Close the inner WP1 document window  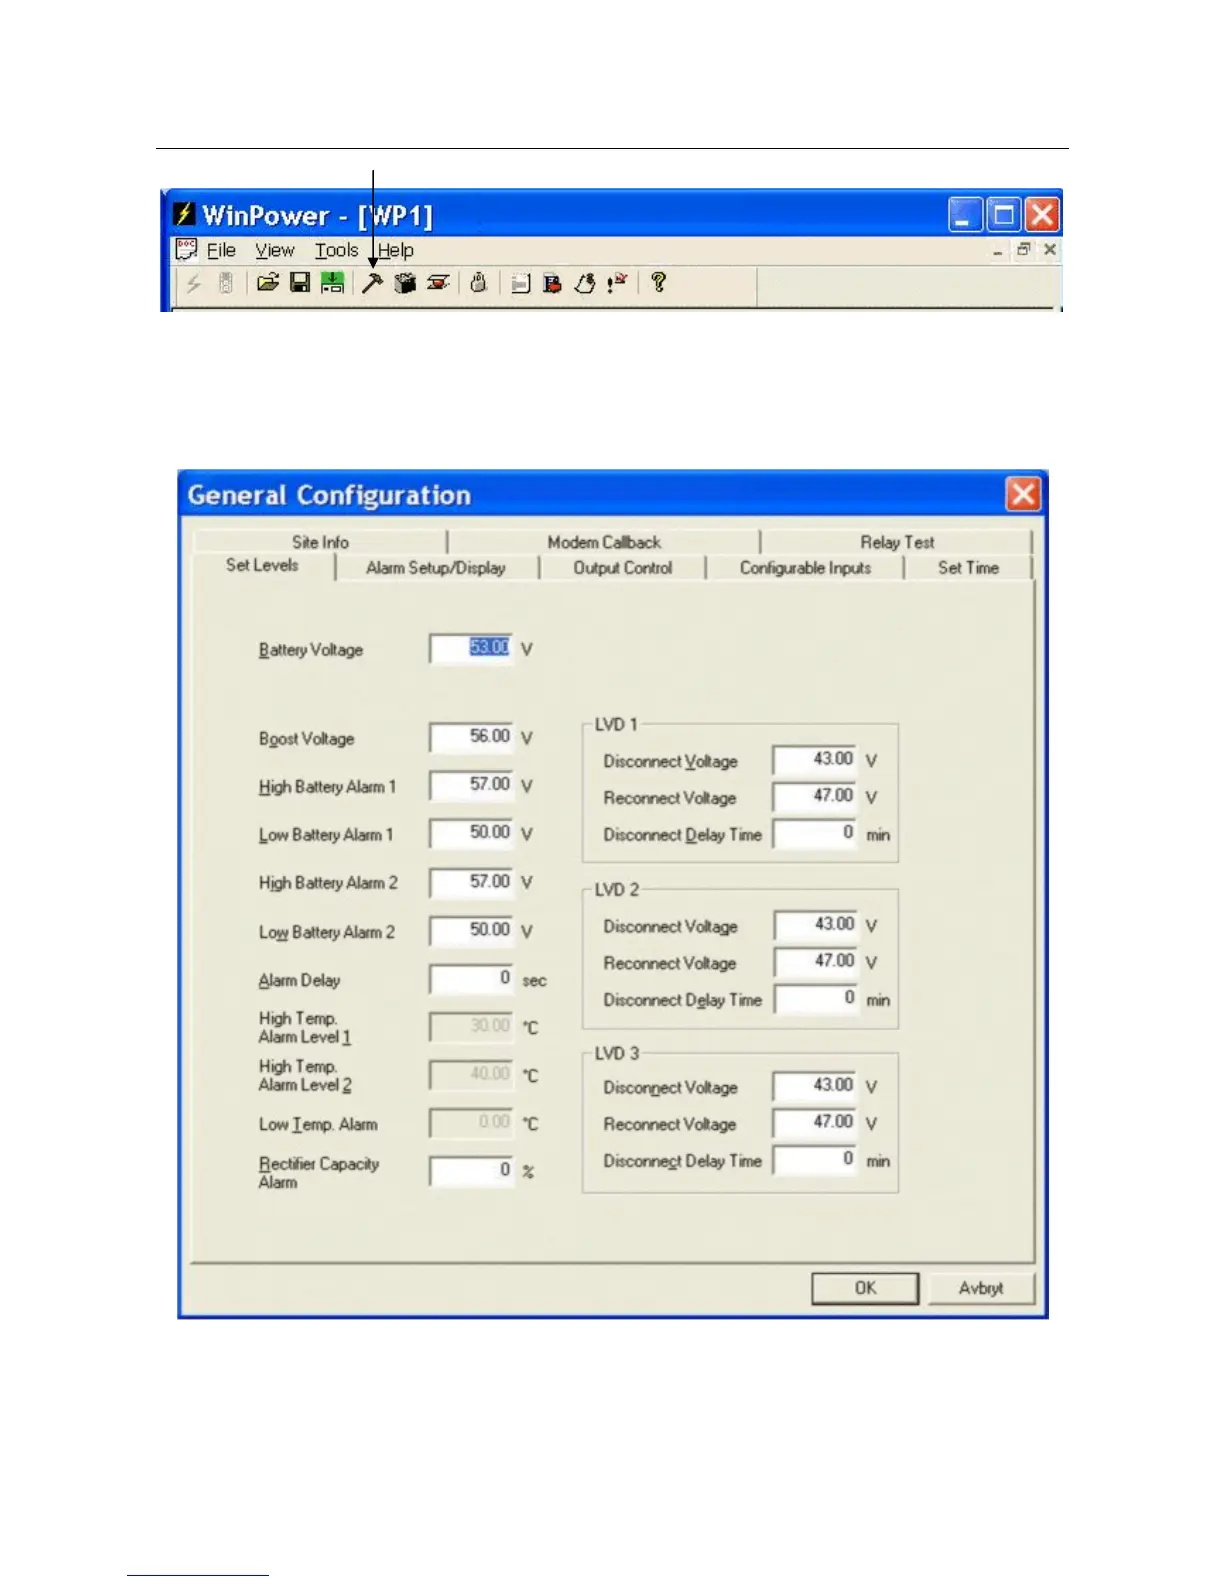[x=1050, y=250]
